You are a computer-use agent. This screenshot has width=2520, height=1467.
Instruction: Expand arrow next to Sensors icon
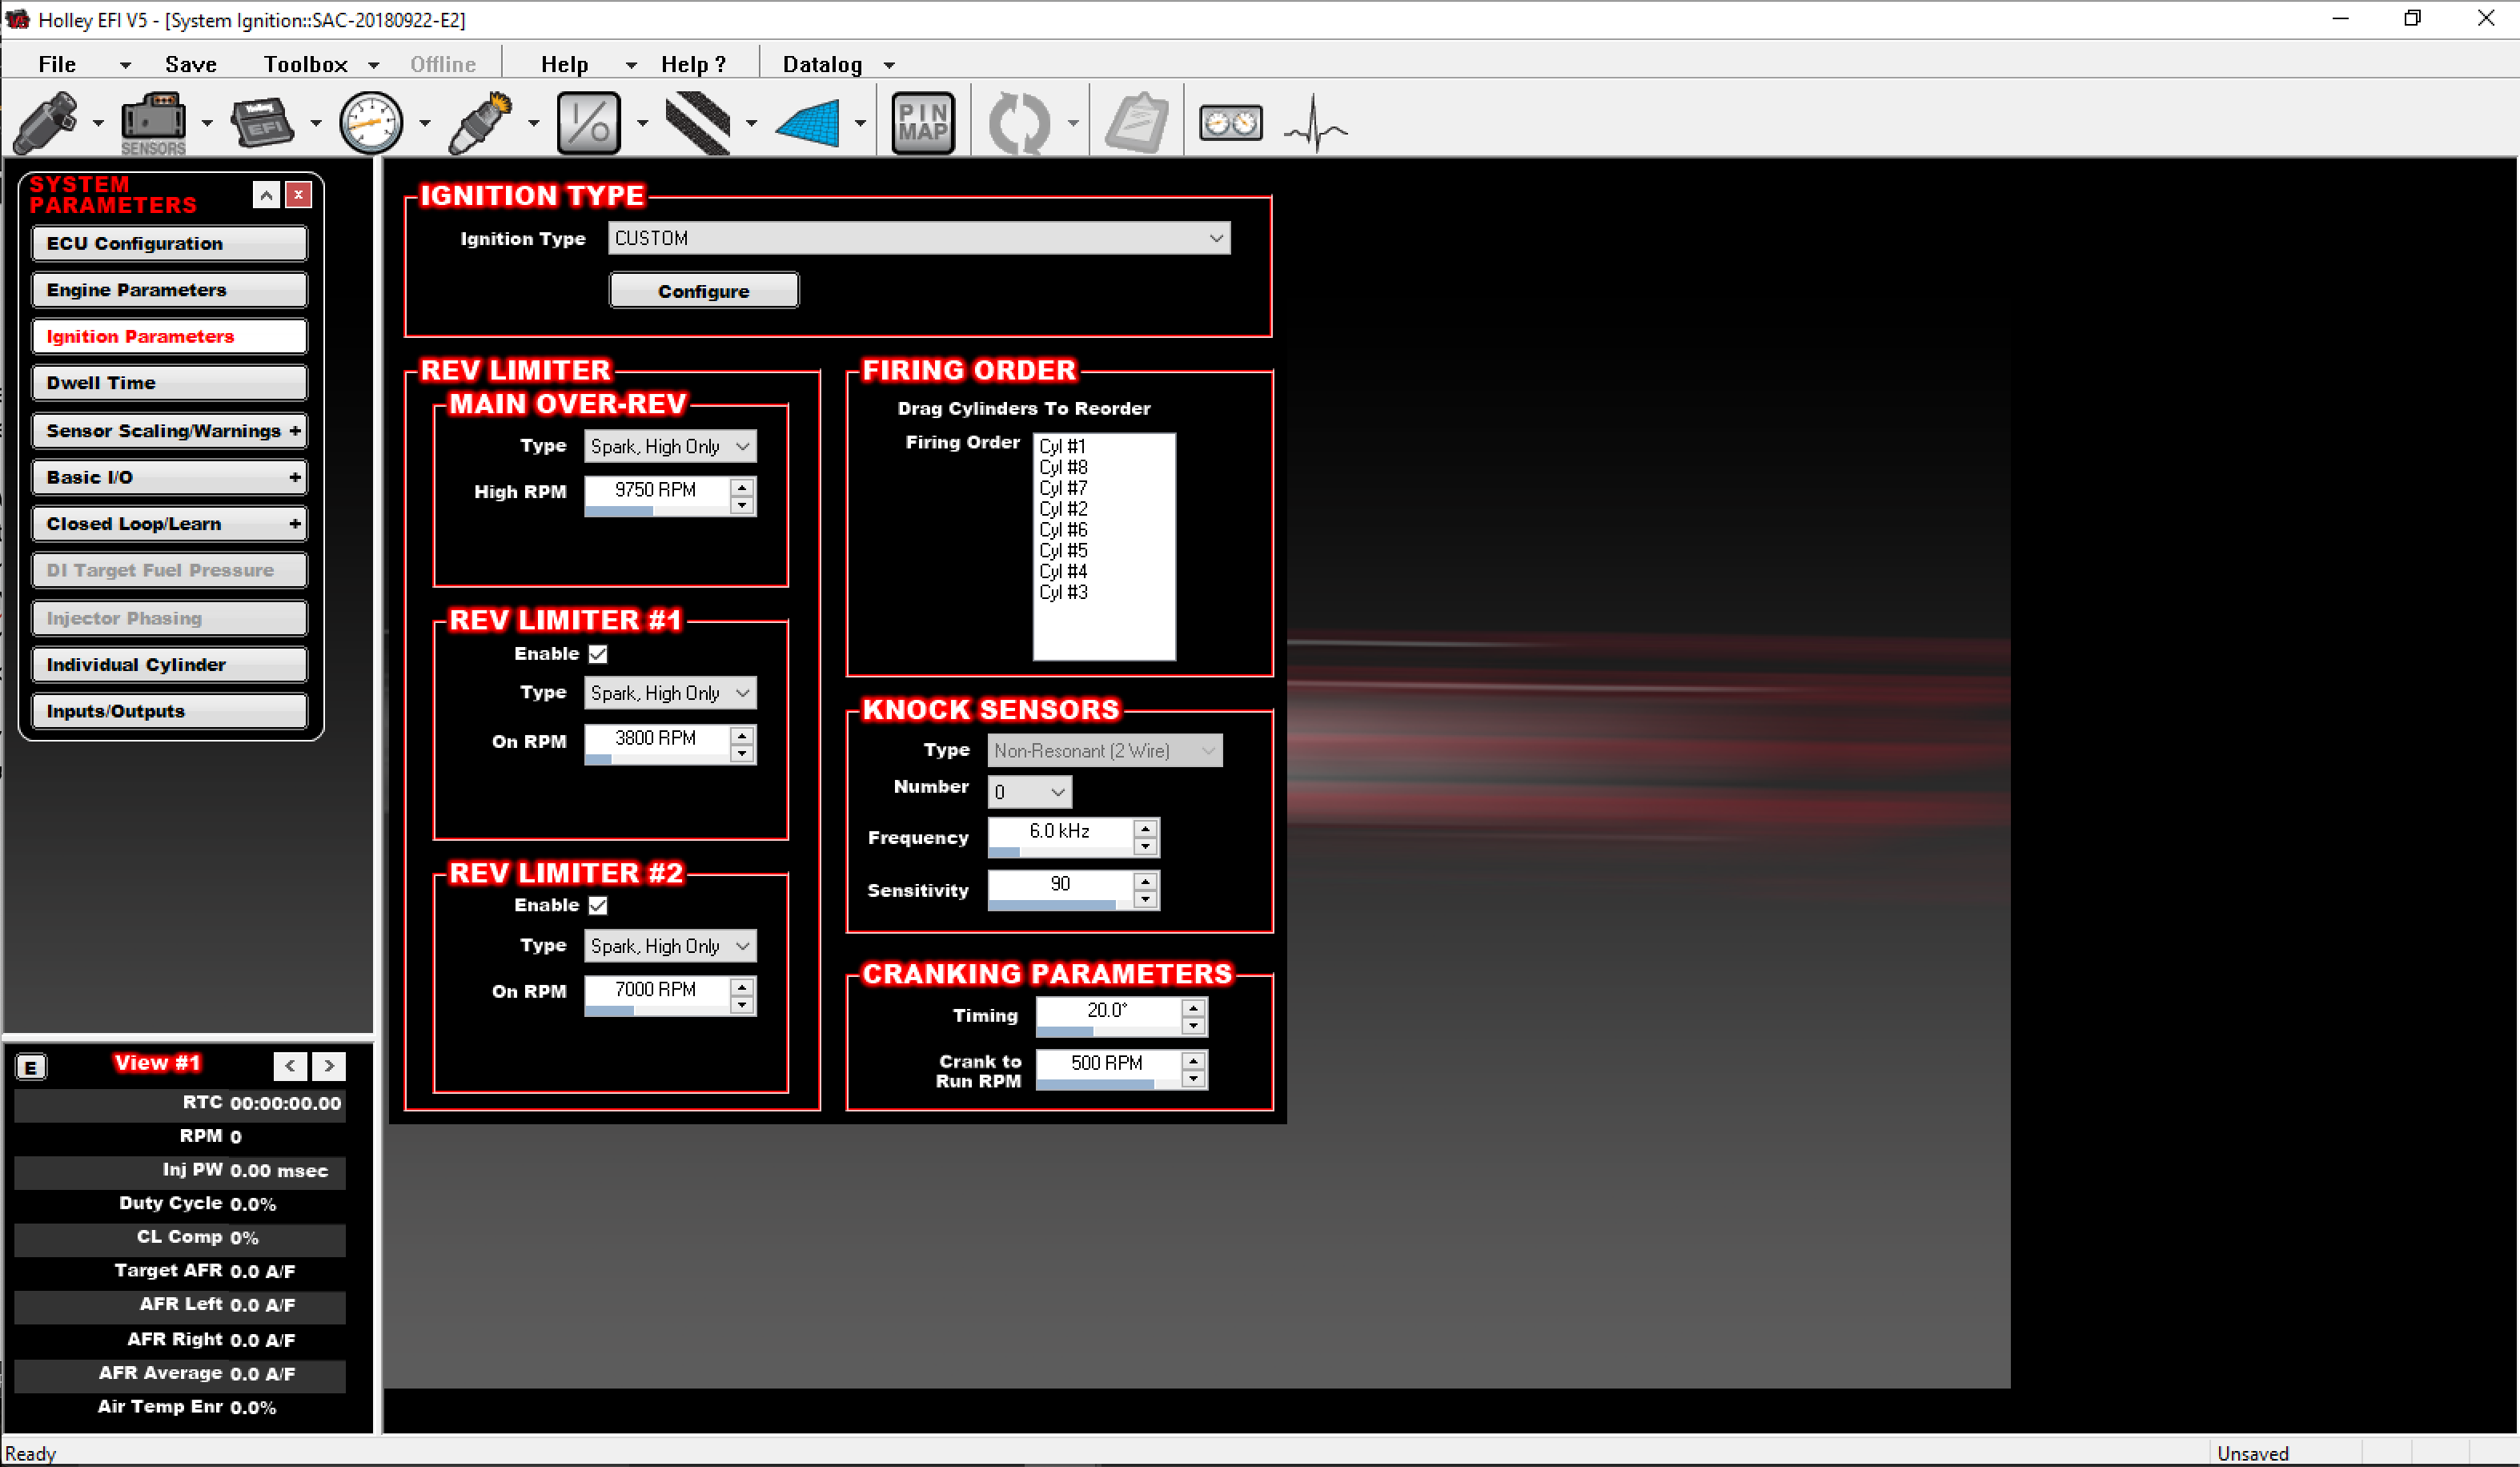207,124
